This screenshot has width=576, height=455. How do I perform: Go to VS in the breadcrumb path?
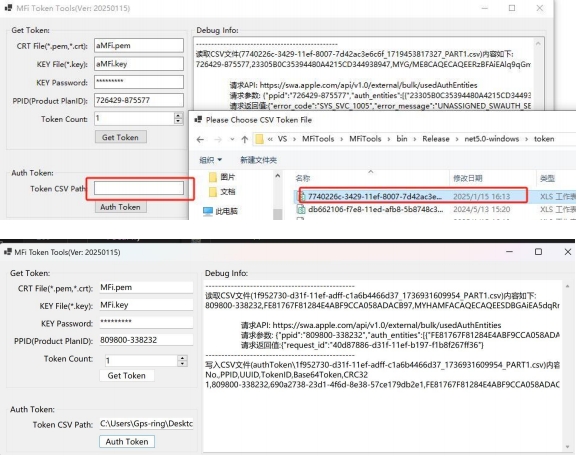(x=282, y=139)
